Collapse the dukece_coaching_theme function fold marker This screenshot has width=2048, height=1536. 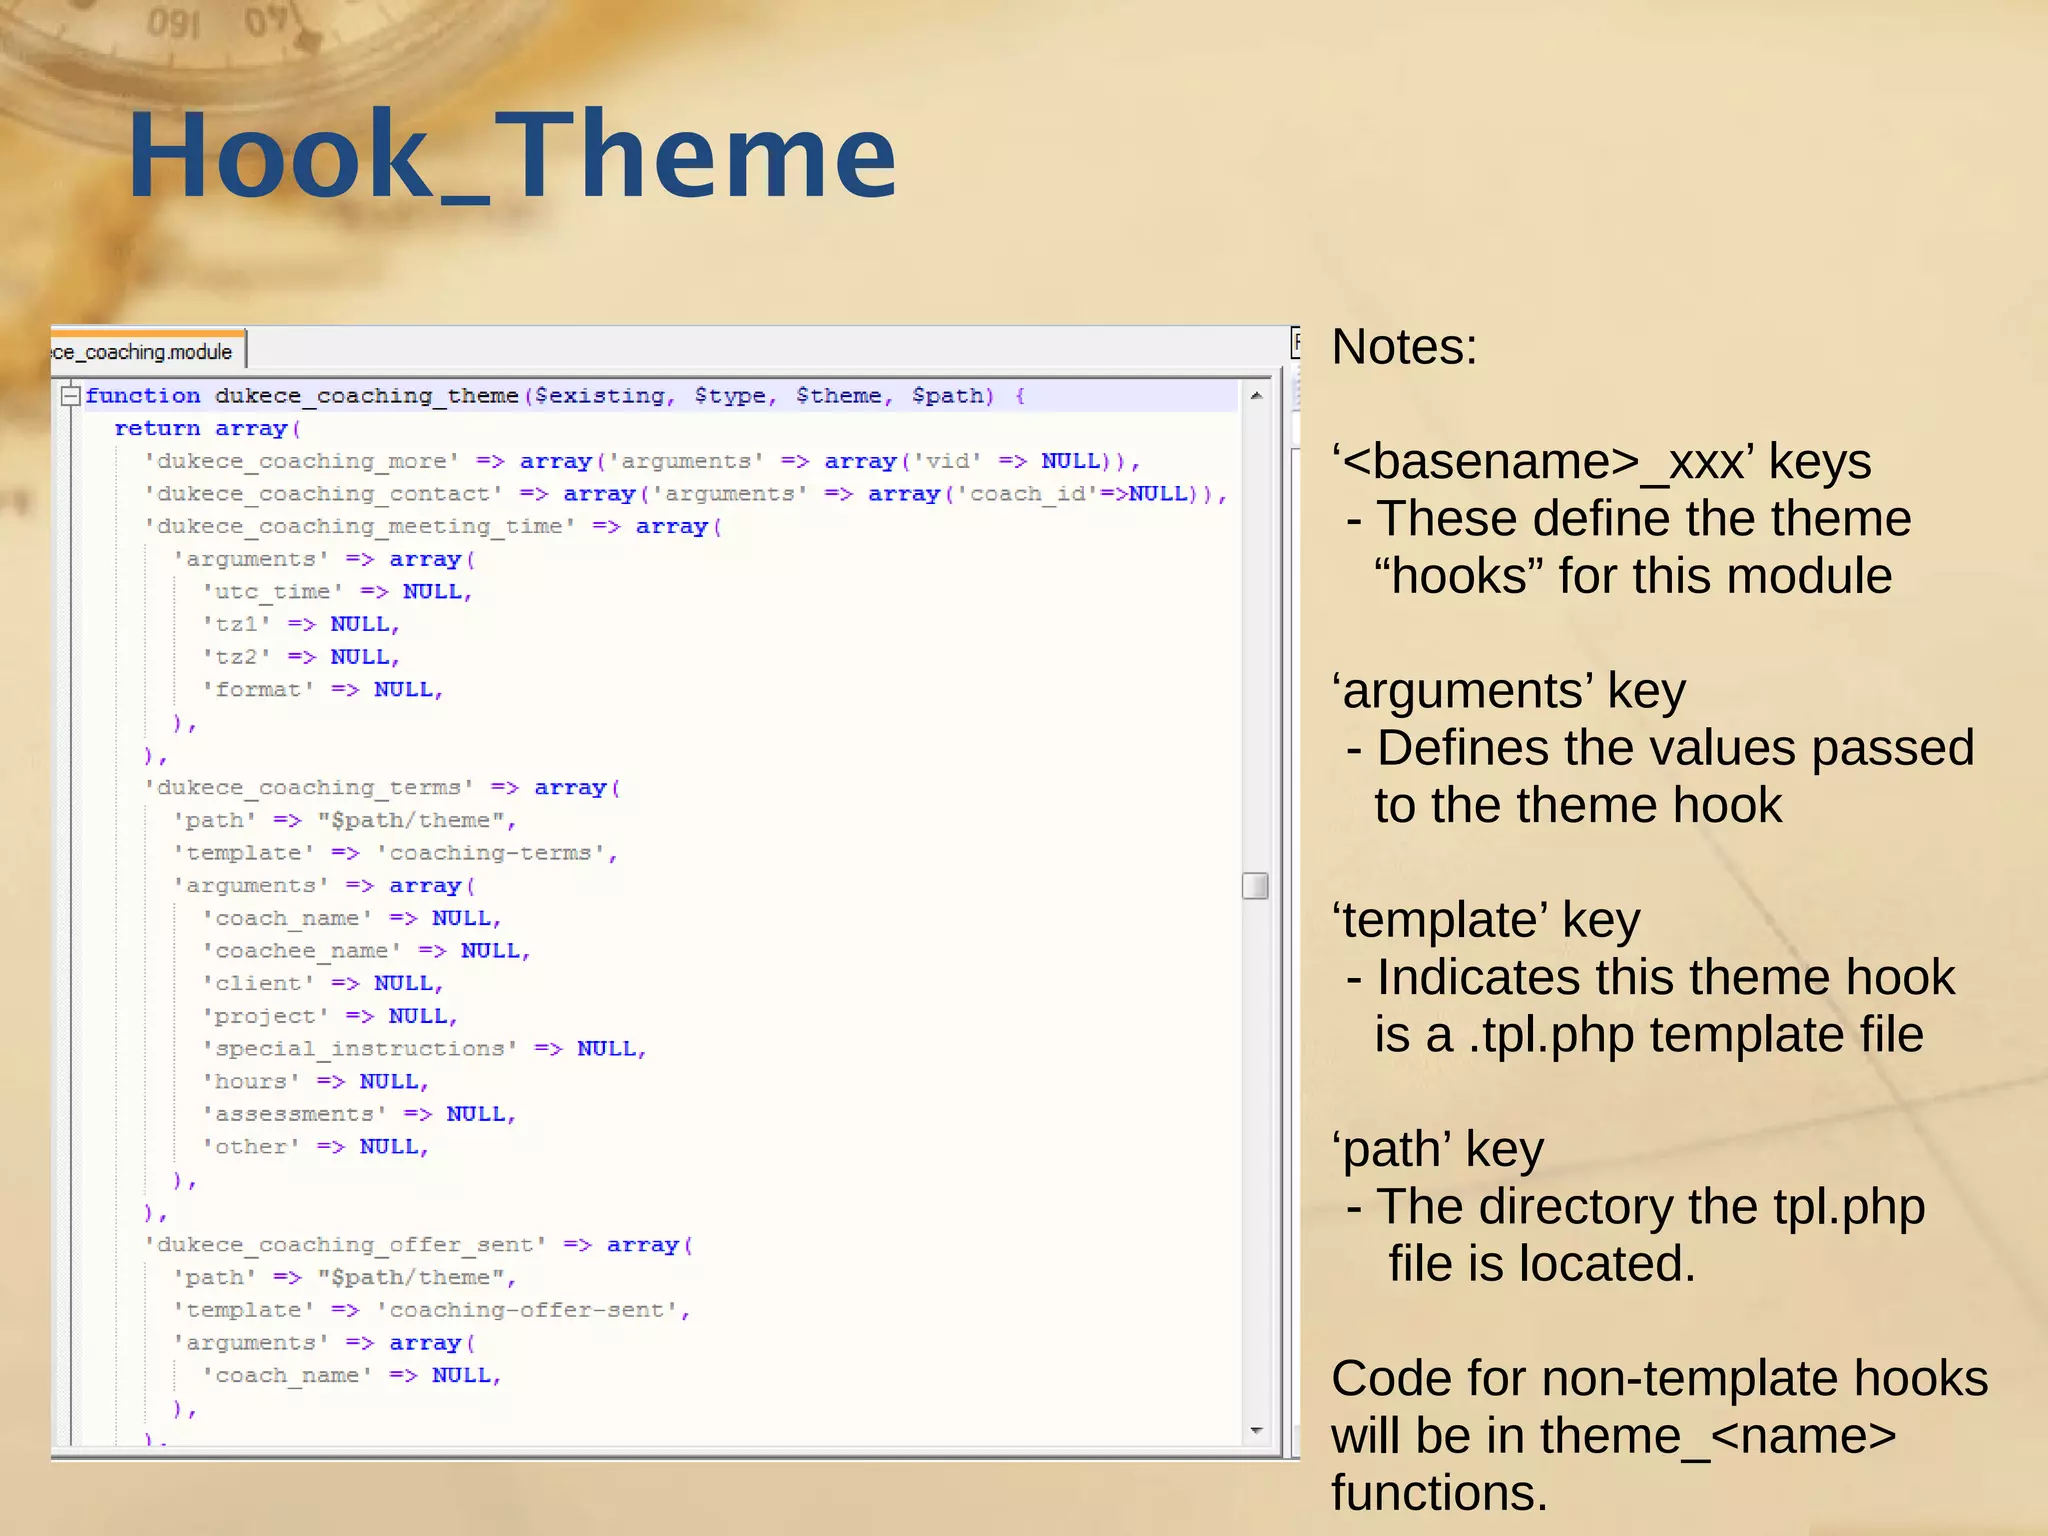(x=70, y=396)
